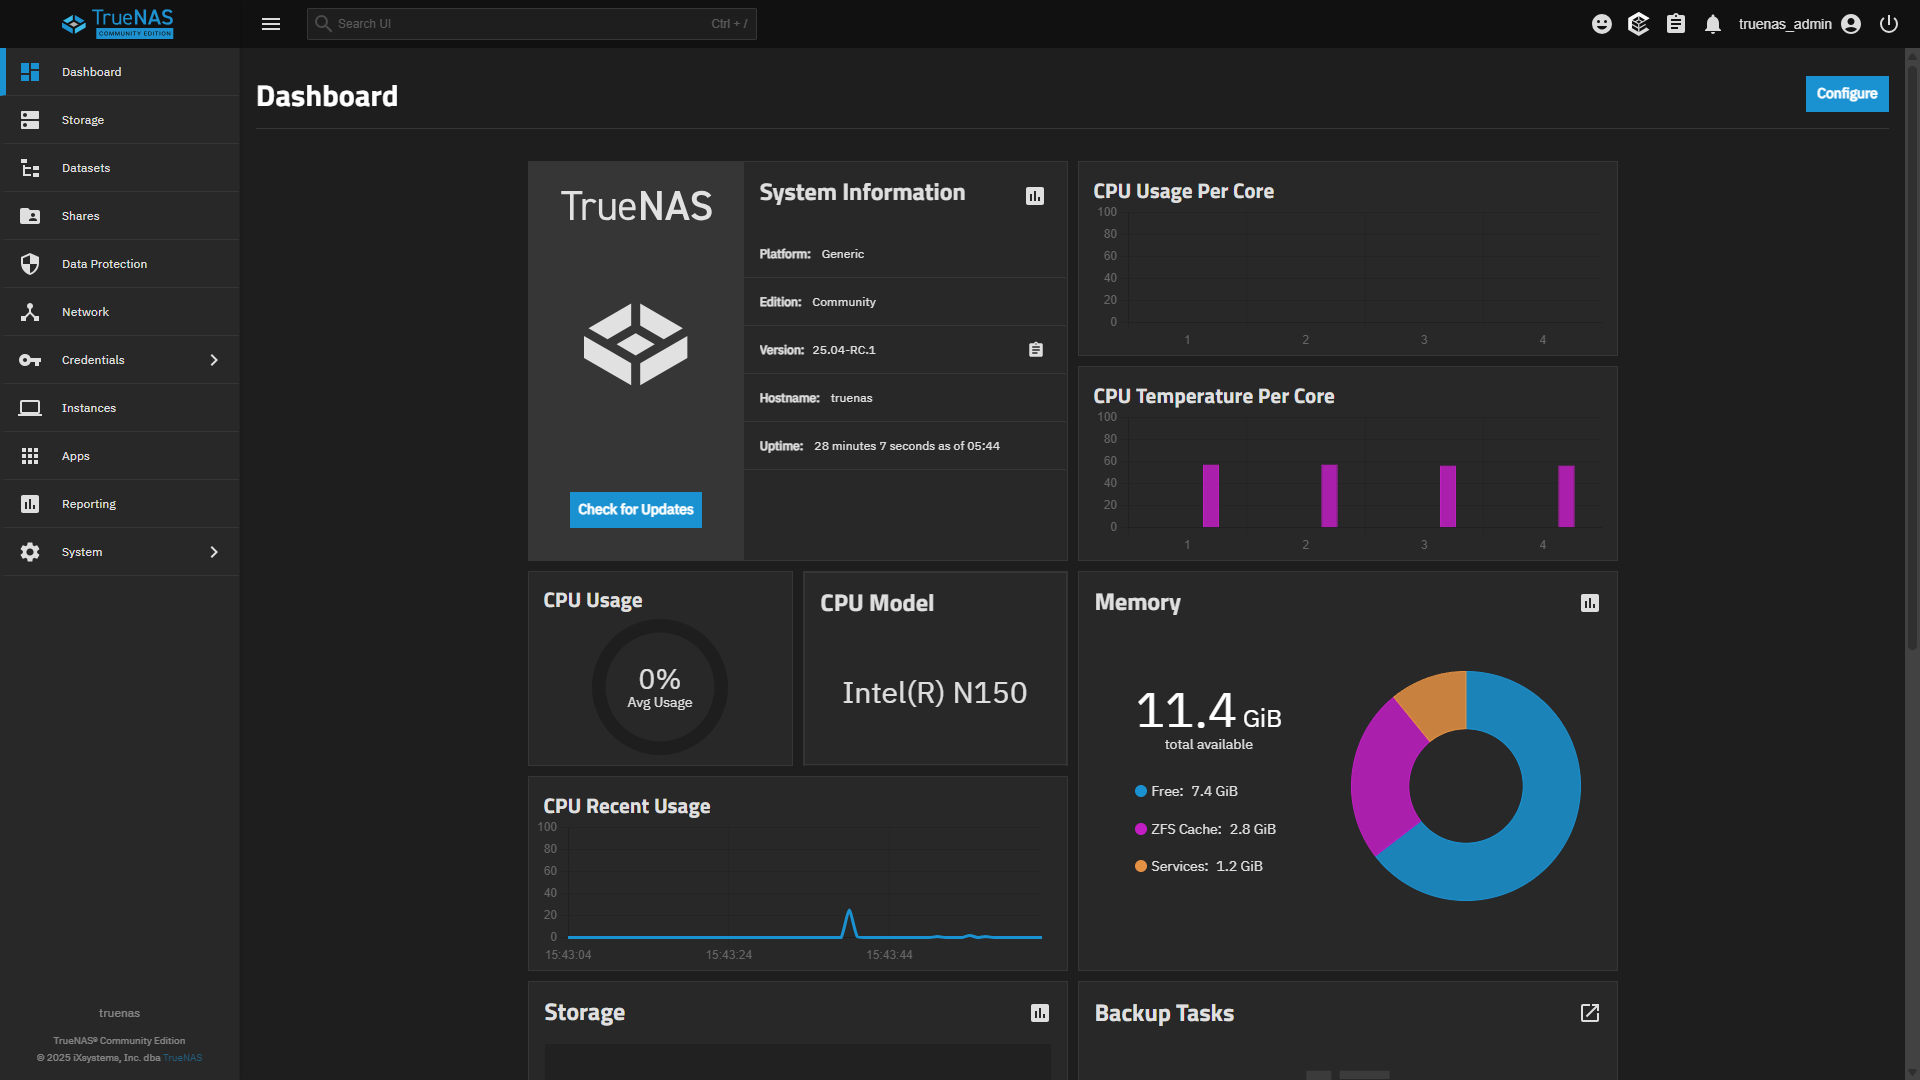This screenshot has width=1920, height=1080.
Task: Open Memory reports chart icon
Action: click(x=1590, y=603)
